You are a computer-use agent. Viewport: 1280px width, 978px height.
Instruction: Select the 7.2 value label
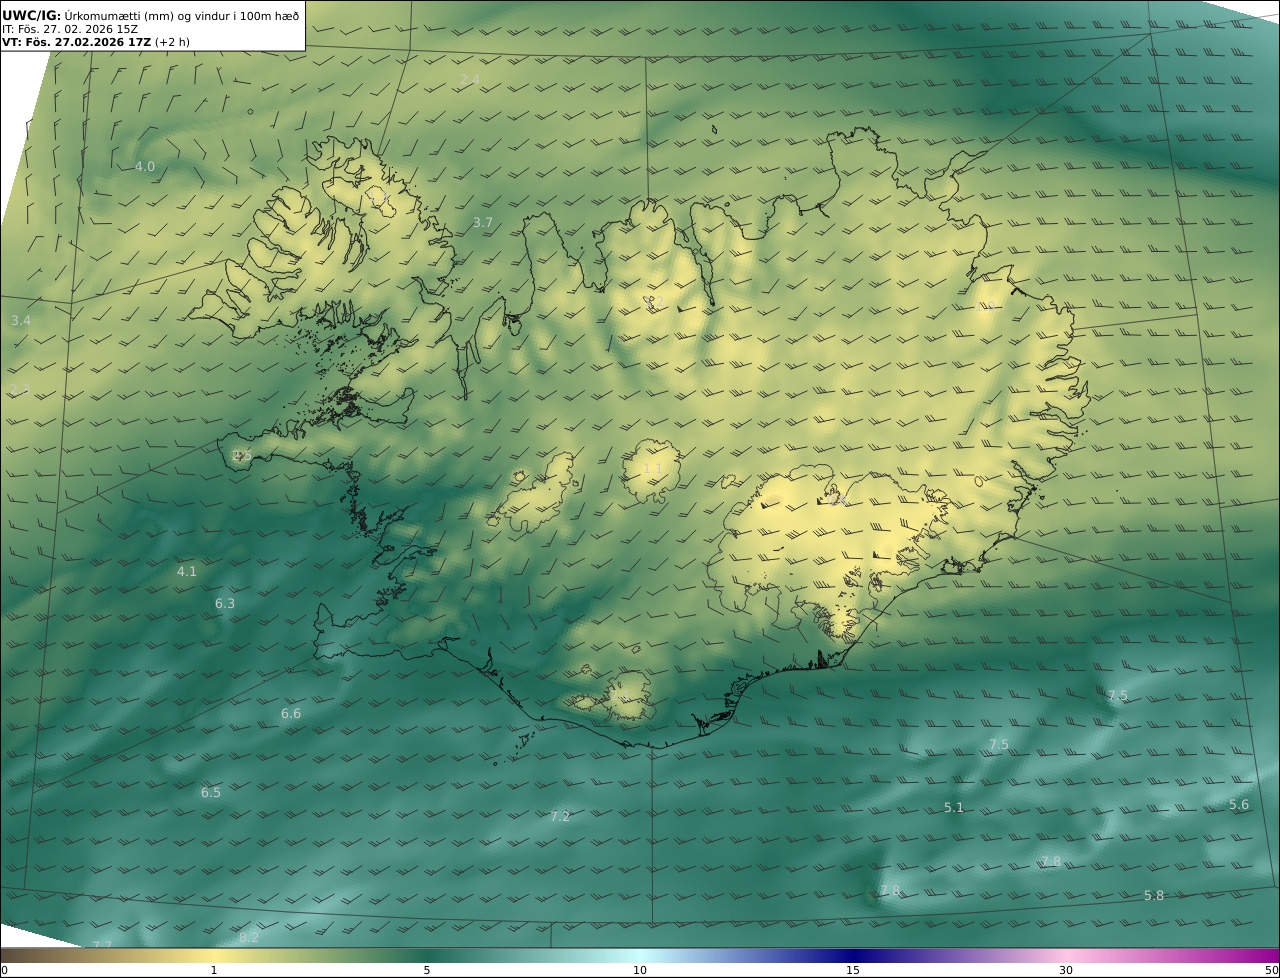pyautogui.click(x=560, y=816)
